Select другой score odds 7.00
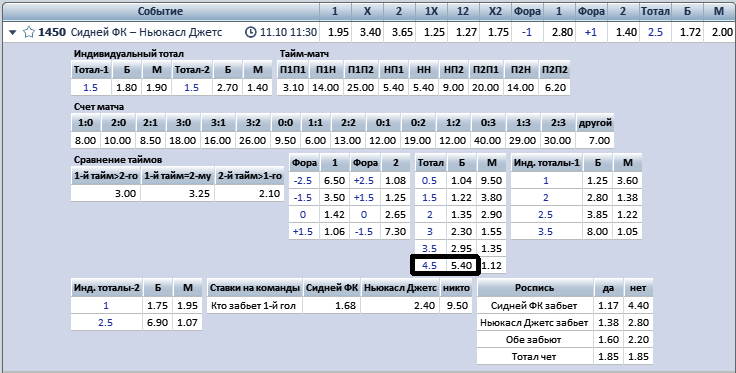The width and height of the screenshot is (736, 373). point(595,140)
